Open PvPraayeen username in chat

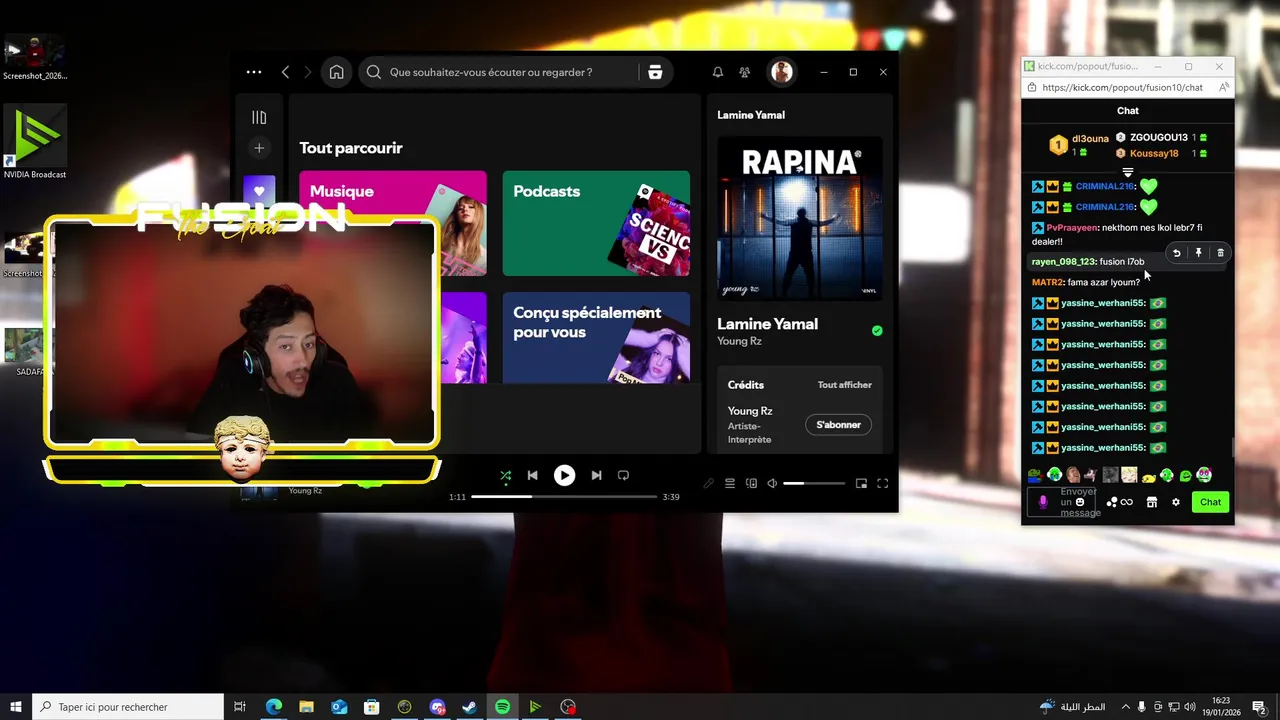coord(1072,228)
